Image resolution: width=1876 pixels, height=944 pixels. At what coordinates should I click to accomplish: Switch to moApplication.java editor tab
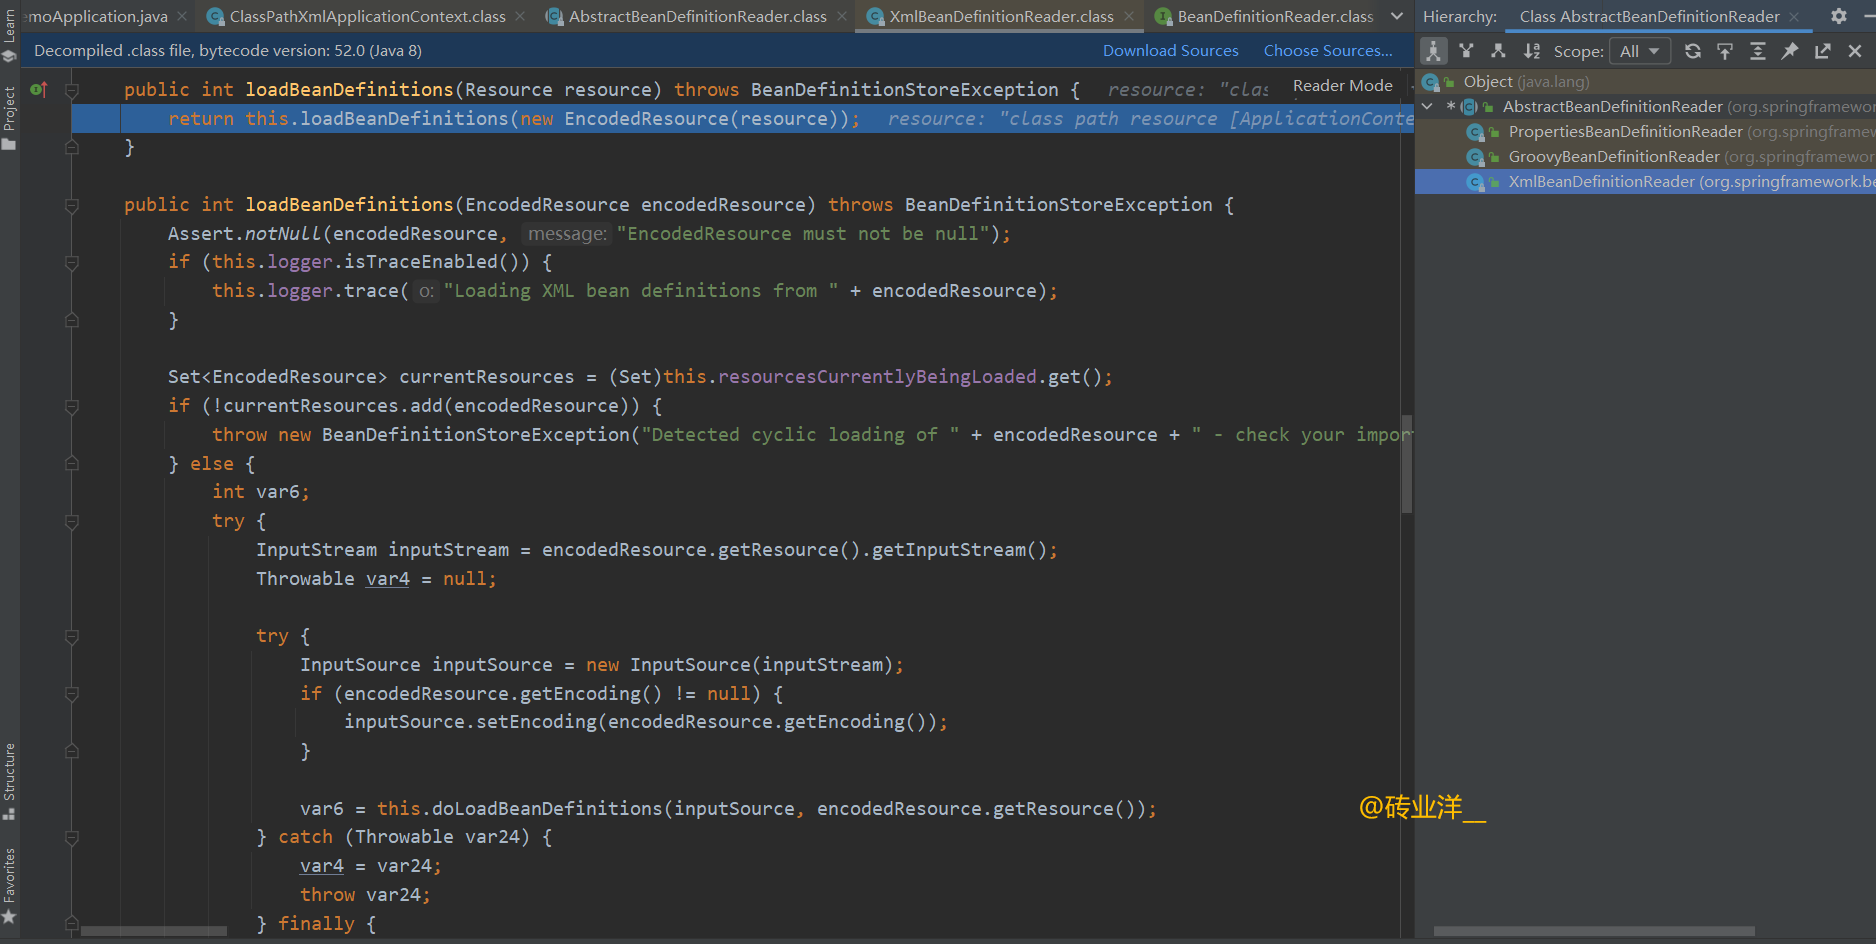pos(97,17)
